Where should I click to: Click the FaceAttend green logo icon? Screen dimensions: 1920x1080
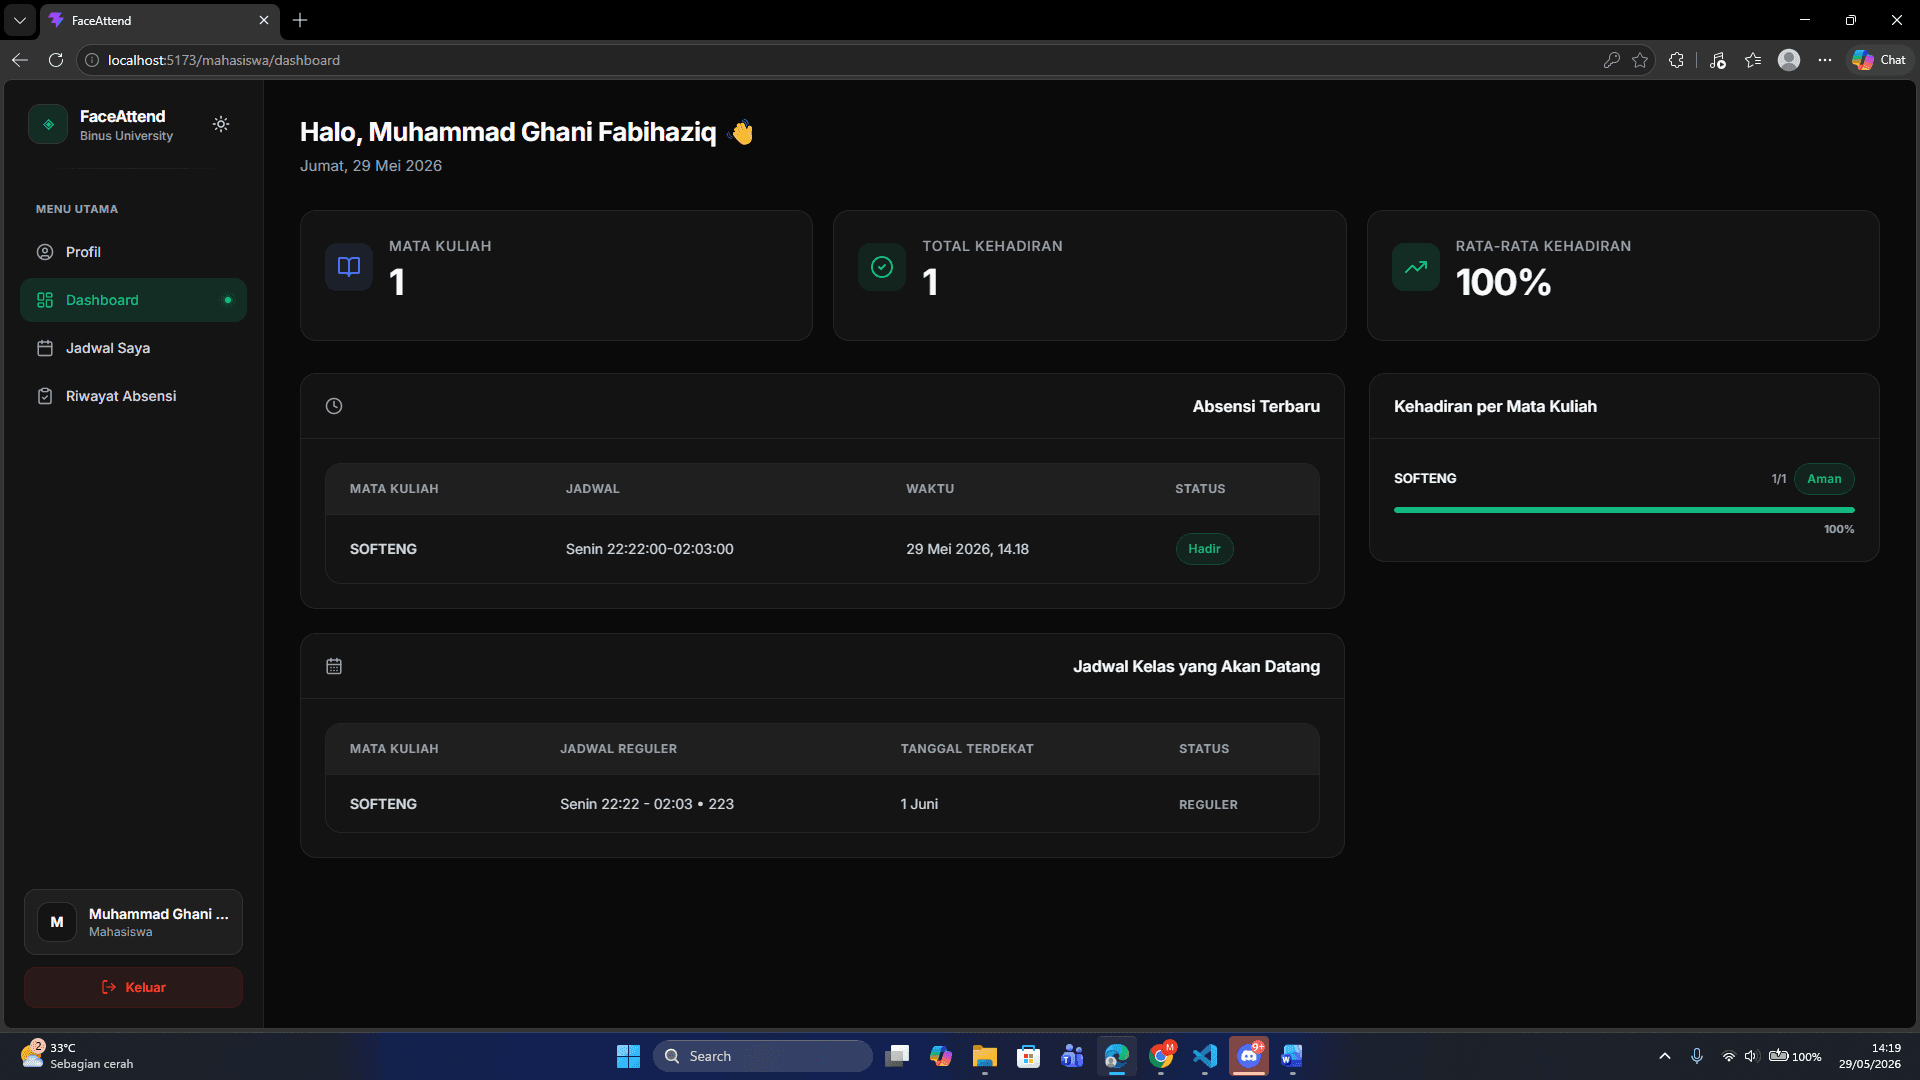(x=48, y=124)
